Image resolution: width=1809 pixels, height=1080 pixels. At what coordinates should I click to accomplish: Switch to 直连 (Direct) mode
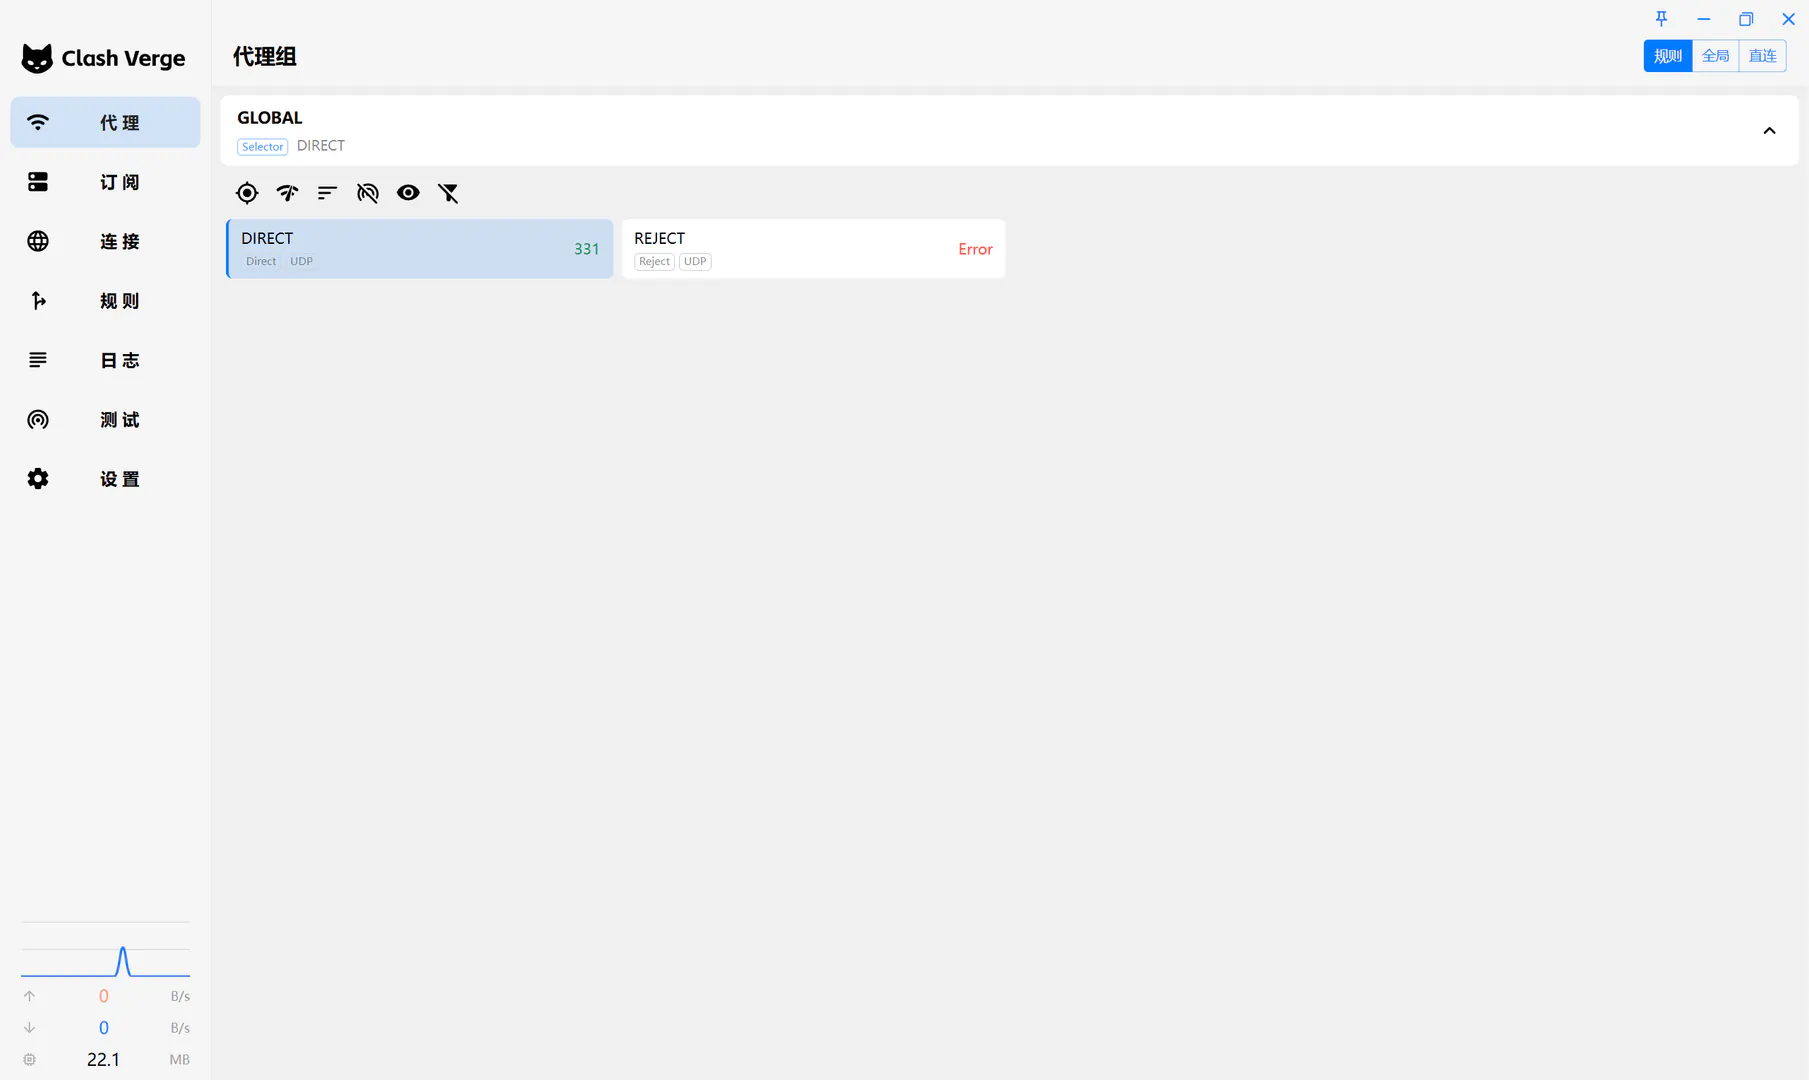point(1762,56)
